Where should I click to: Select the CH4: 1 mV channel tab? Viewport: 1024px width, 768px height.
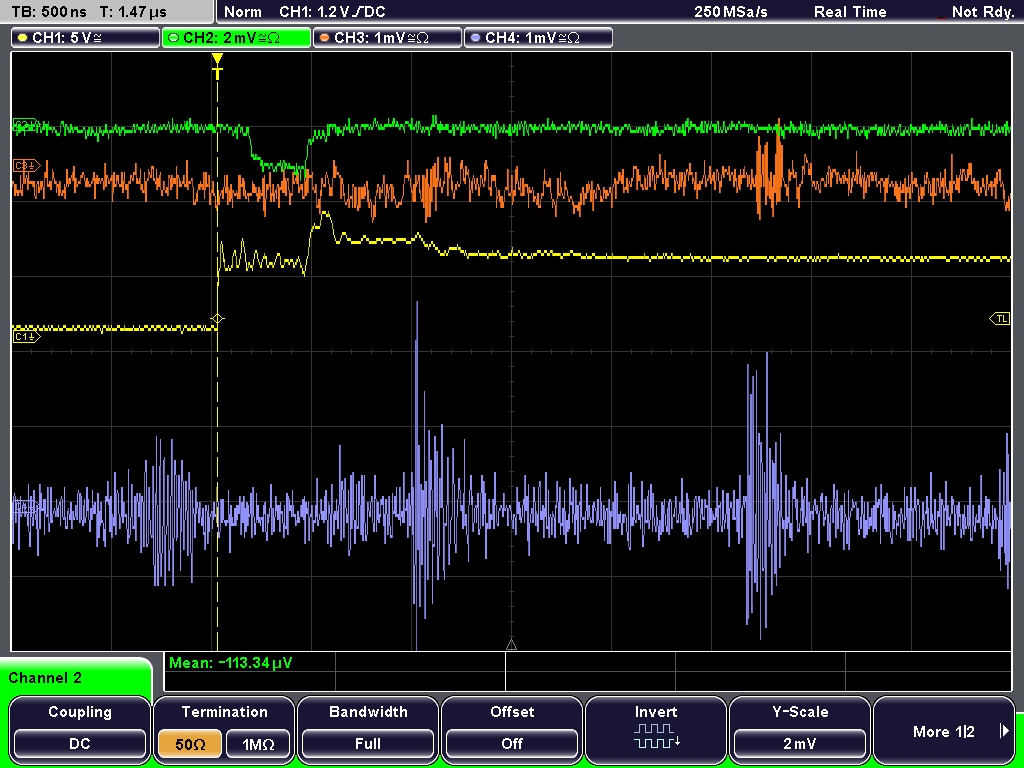click(x=538, y=38)
